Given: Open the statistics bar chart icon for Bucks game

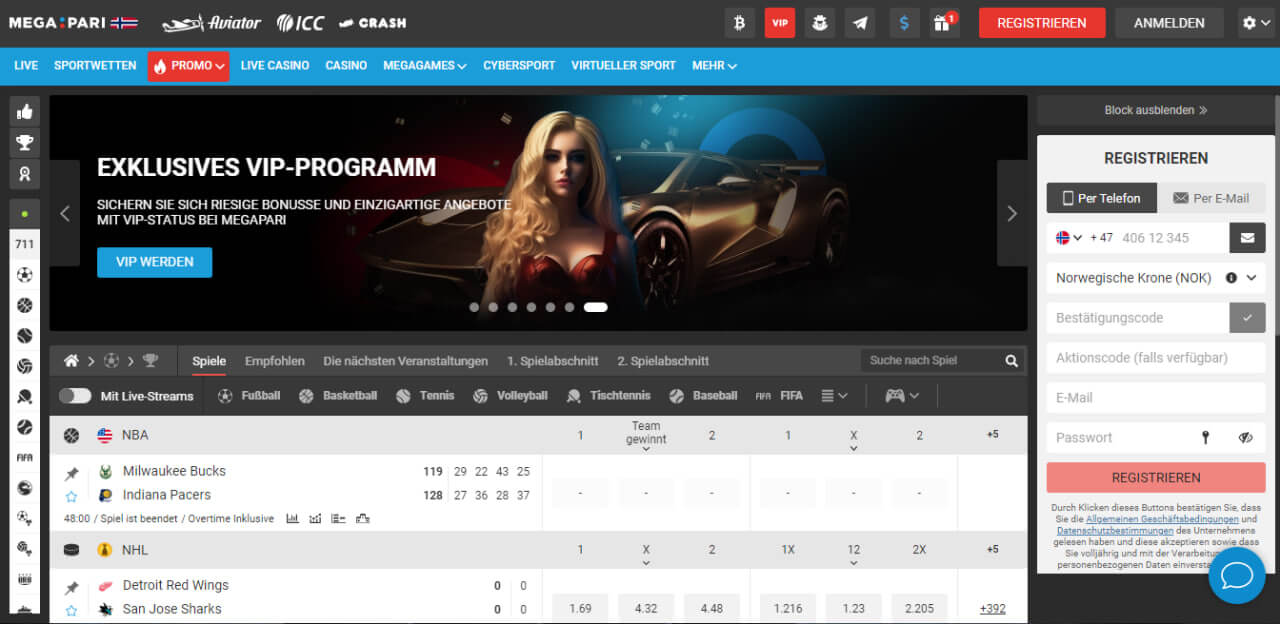Looking at the screenshot, I should 293,519.
